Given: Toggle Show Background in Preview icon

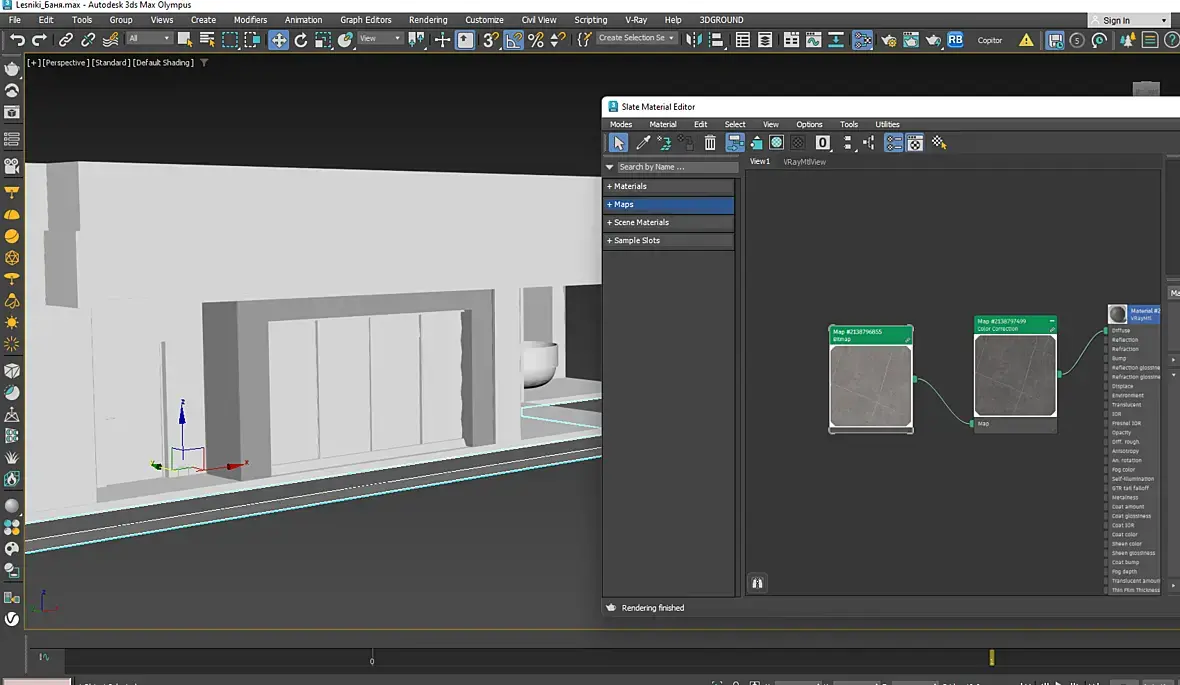Looking at the screenshot, I should click(x=797, y=143).
